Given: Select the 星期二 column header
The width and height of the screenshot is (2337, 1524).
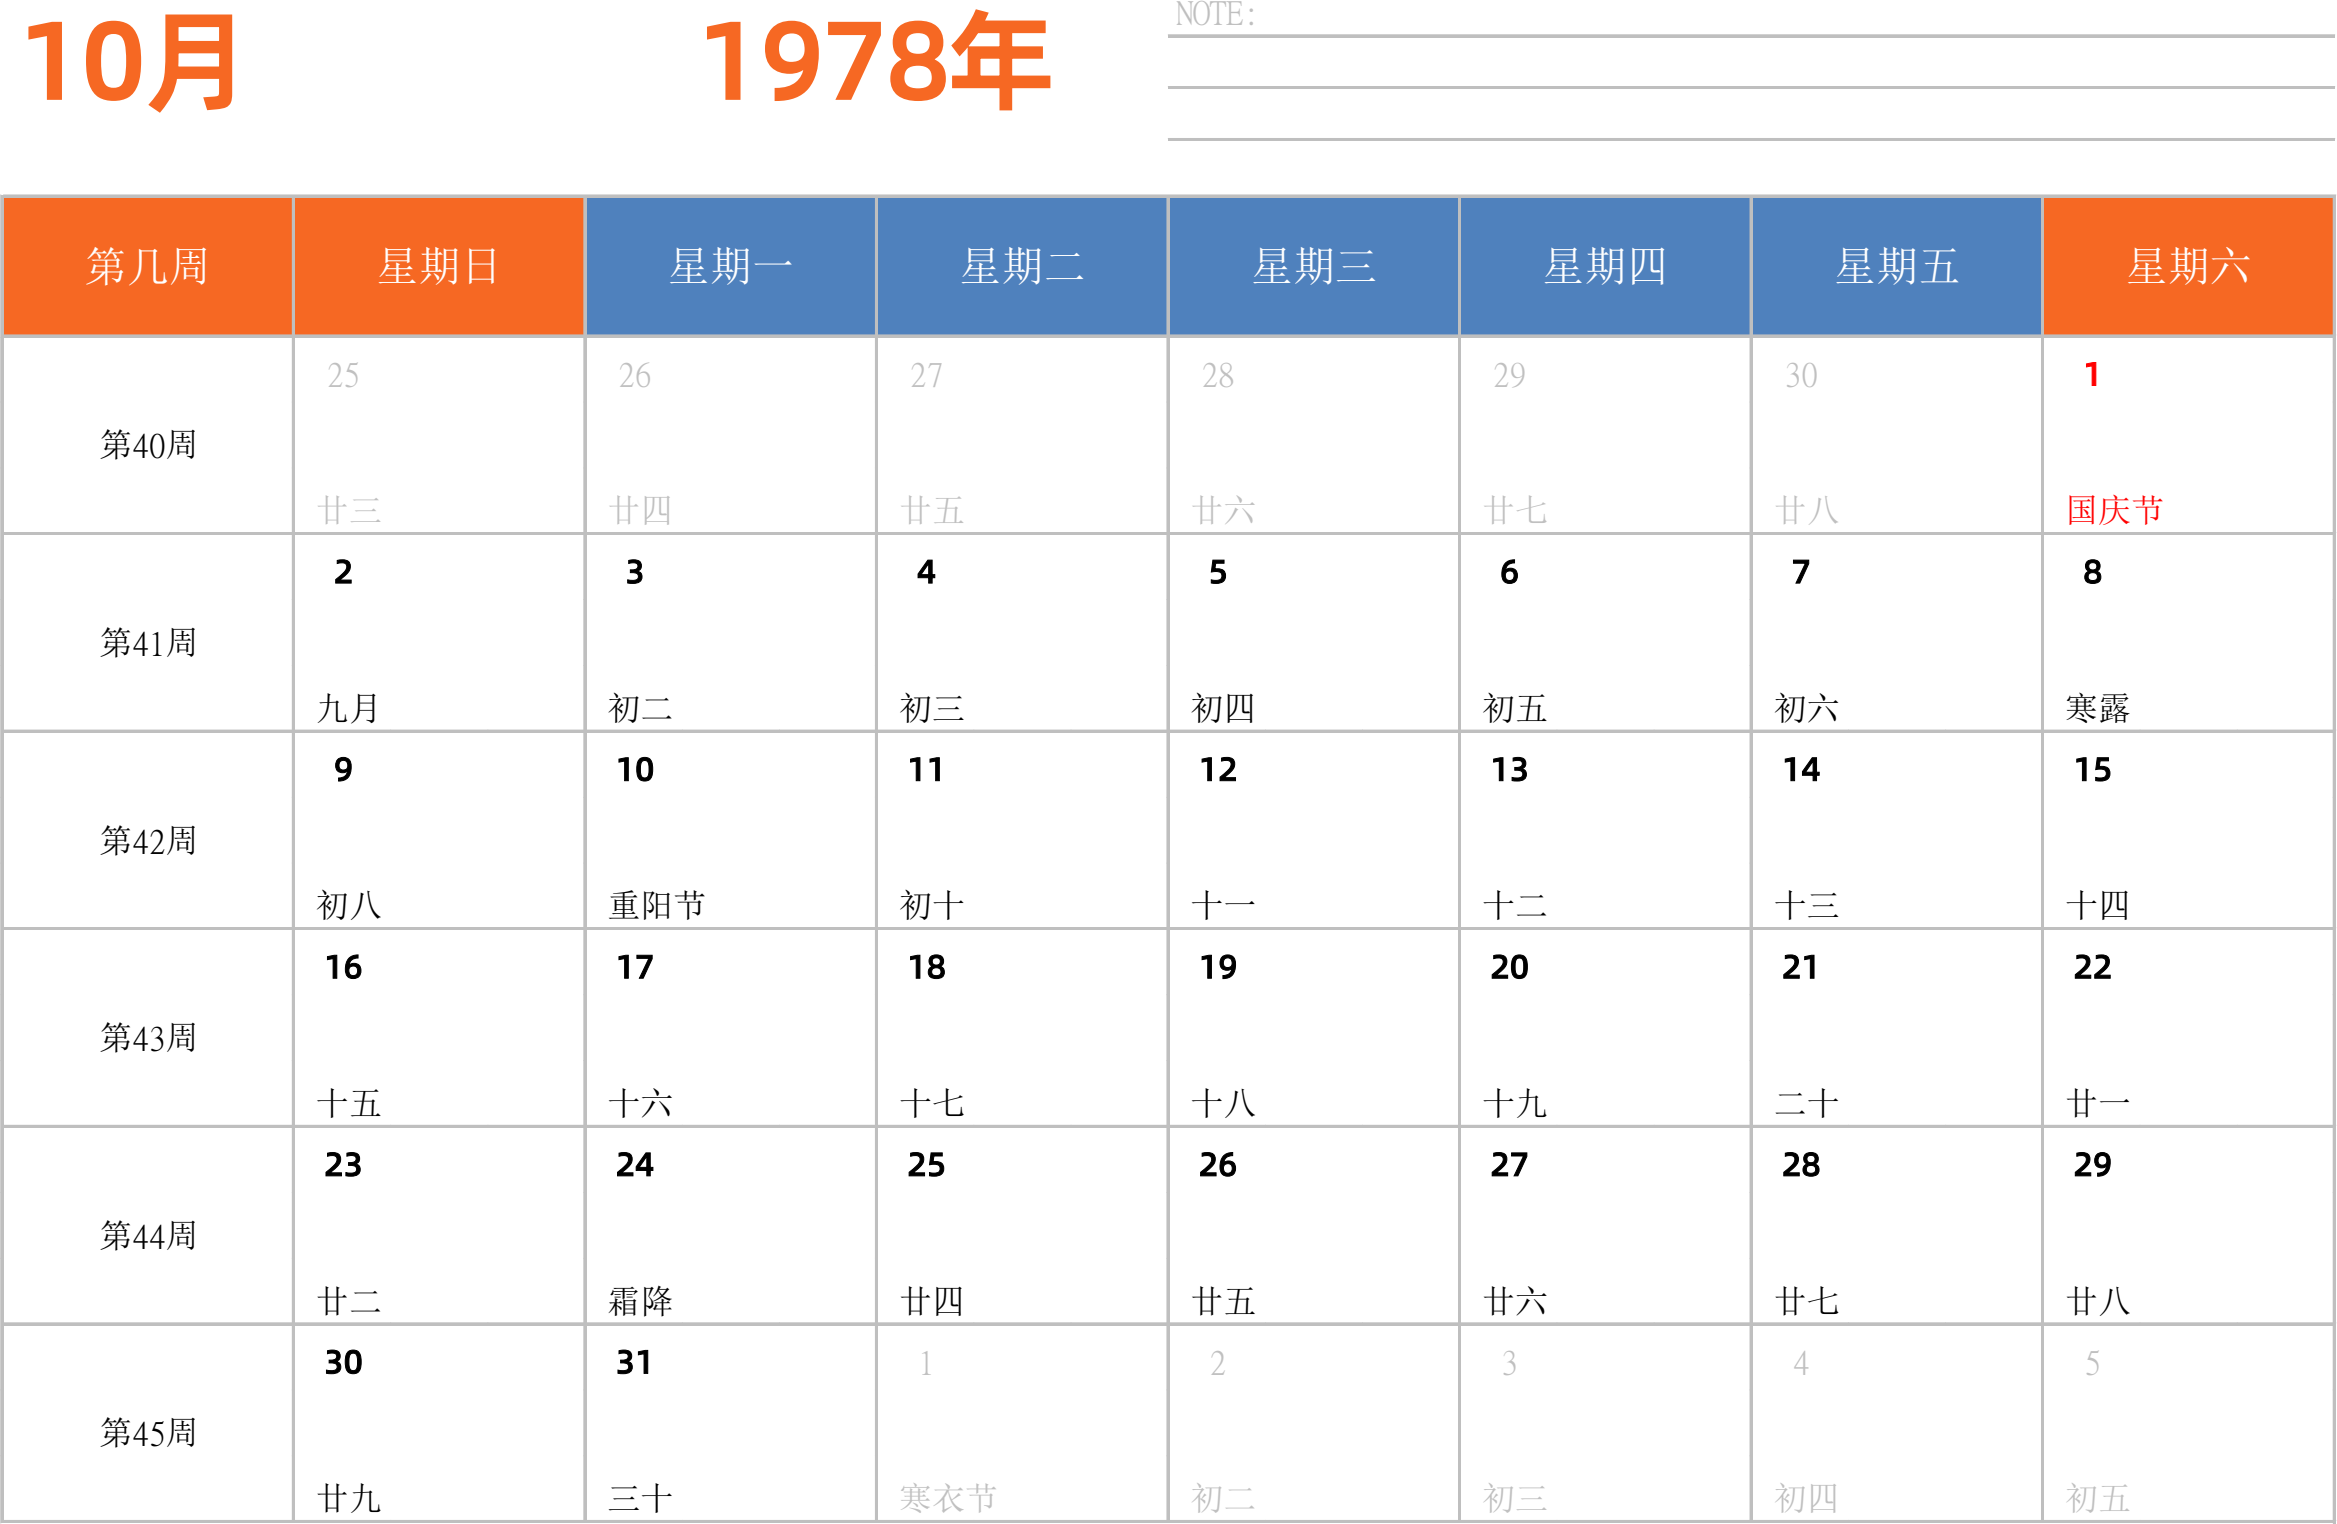Looking at the screenshot, I should pos(1022,266).
